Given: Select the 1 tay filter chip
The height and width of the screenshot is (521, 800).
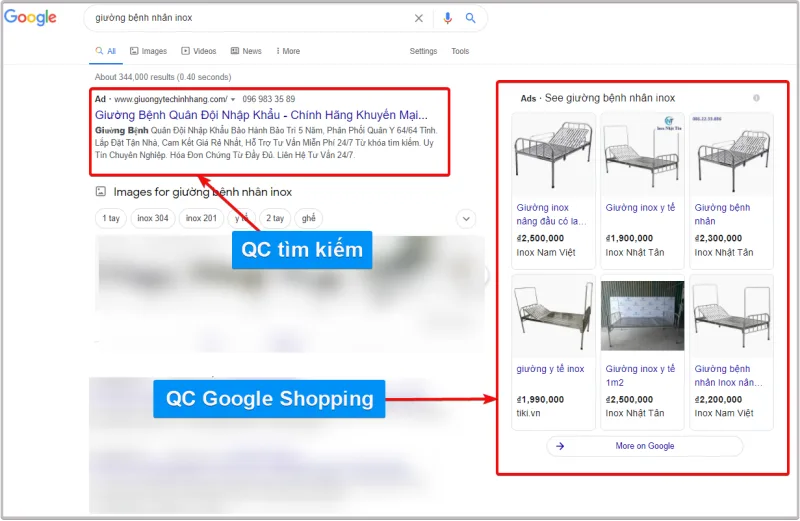Looking at the screenshot, I should click(111, 218).
